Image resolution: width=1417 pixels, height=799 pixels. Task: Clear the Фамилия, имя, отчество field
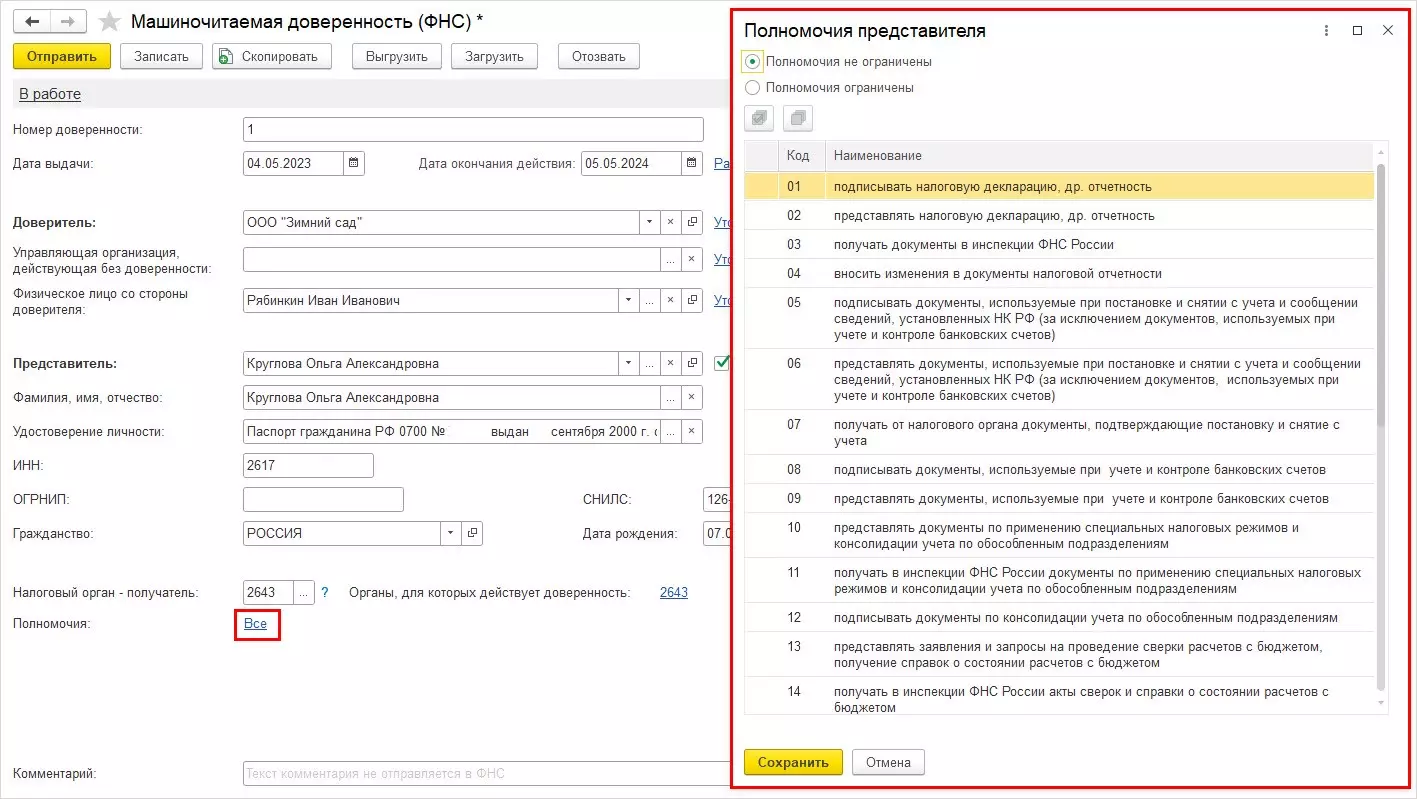[692, 397]
